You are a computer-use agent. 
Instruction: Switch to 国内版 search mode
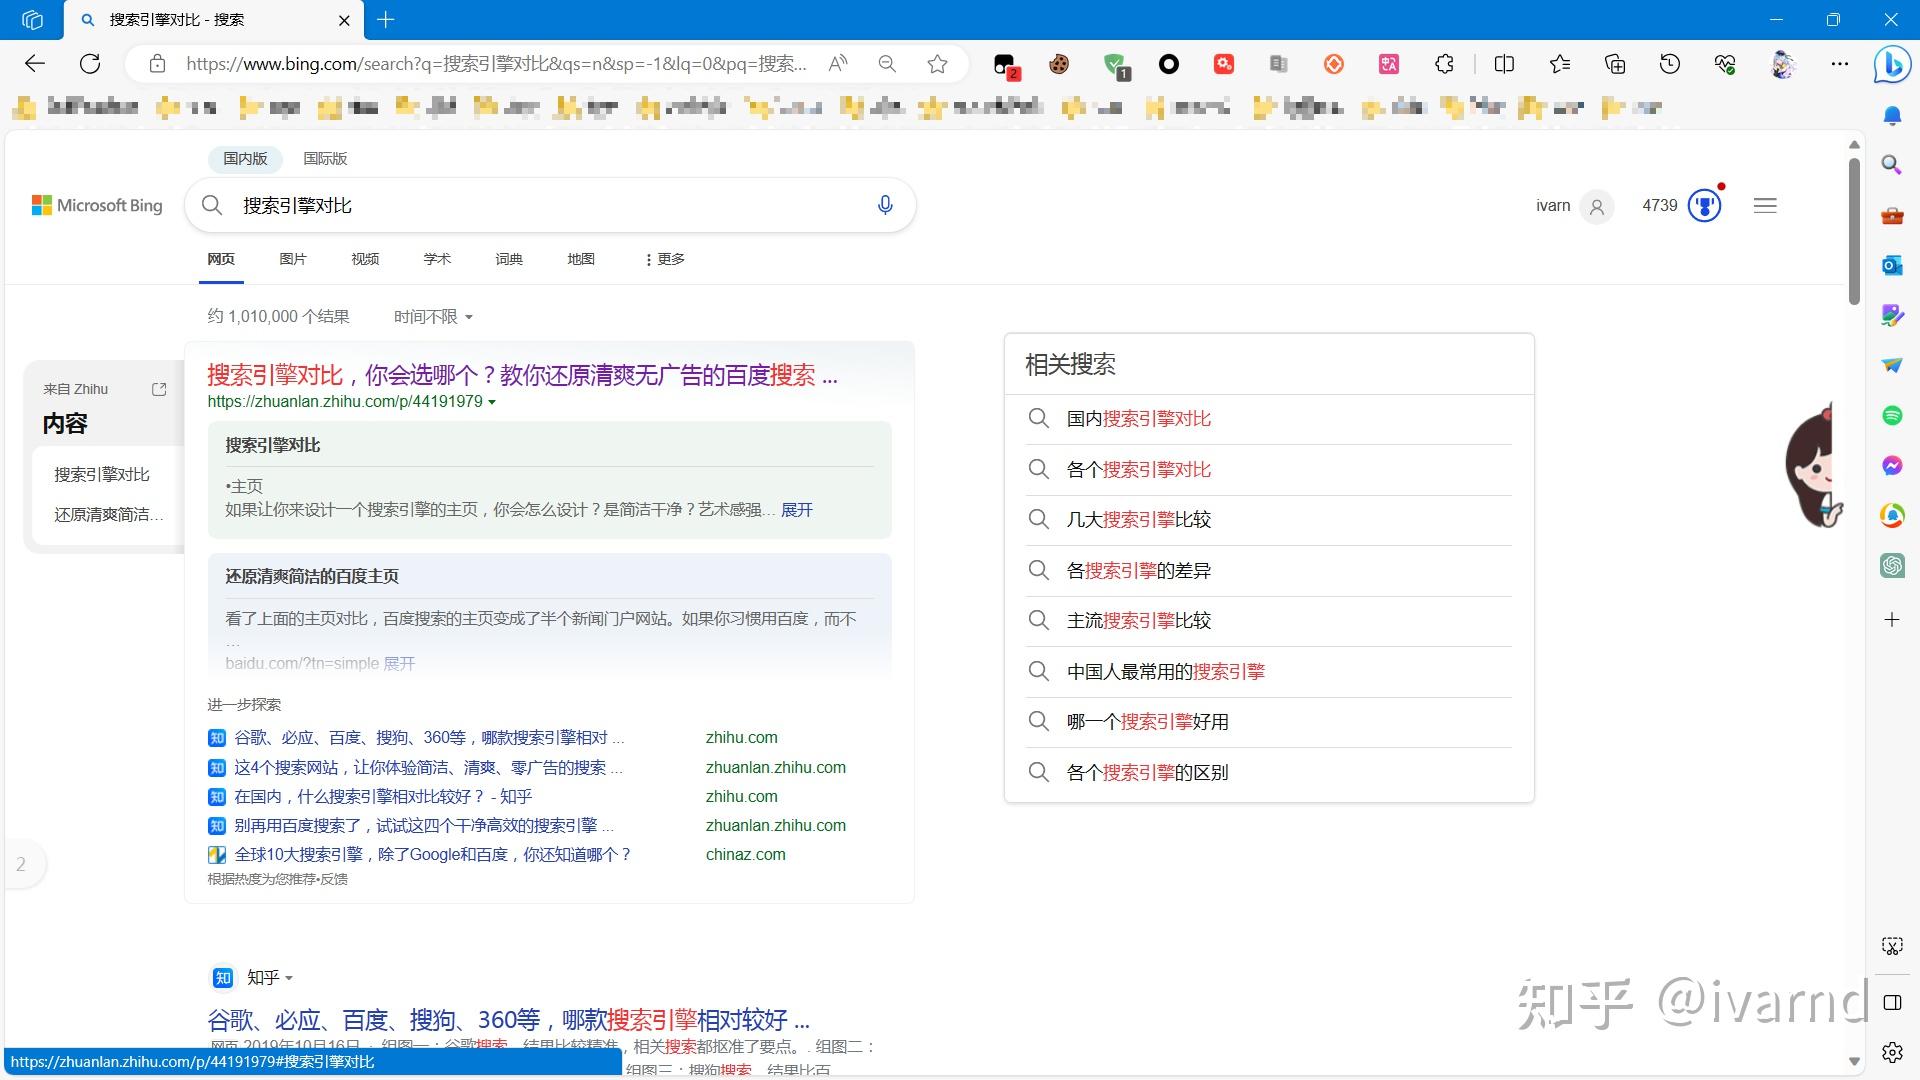click(x=245, y=158)
